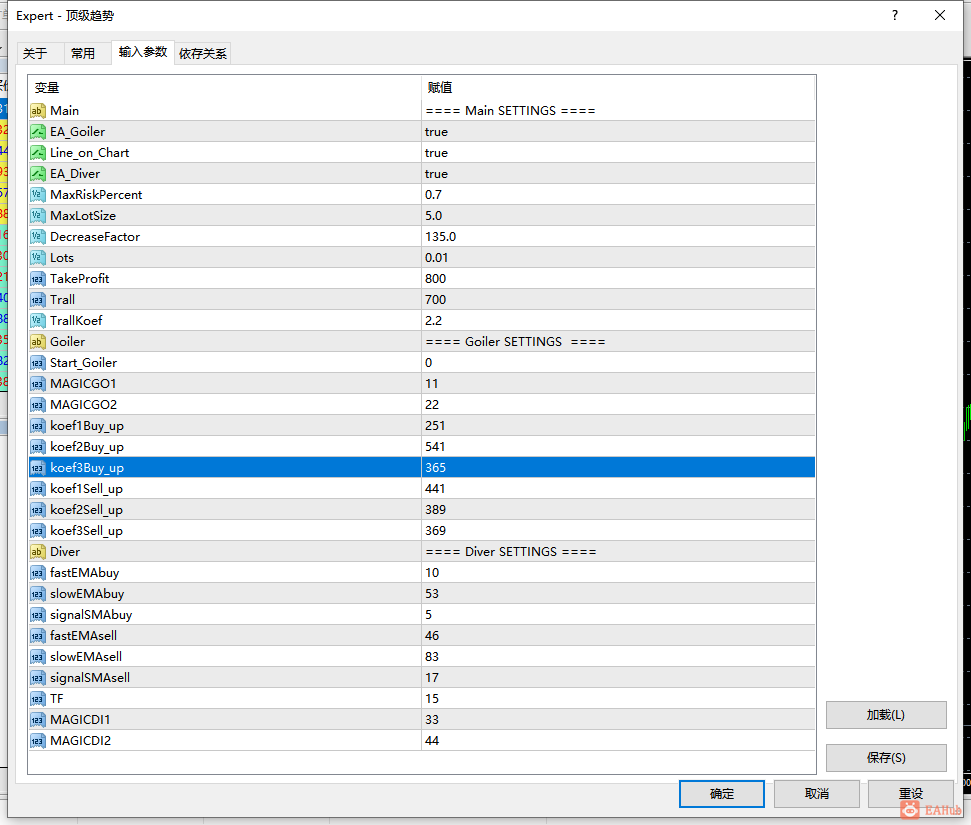Screen dimensions: 971x825
Task: Click the double icon beside Lots
Action: 38,258
